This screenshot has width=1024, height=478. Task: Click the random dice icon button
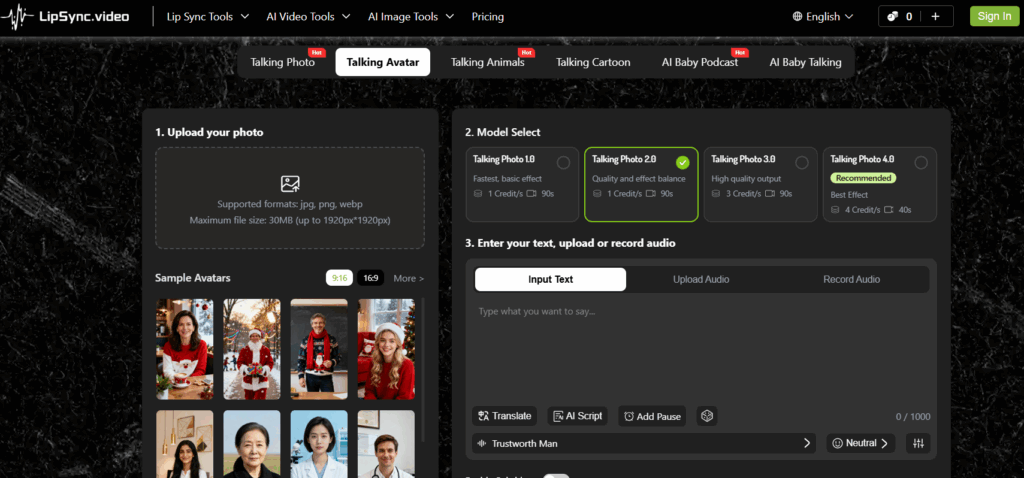pyautogui.click(x=707, y=416)
